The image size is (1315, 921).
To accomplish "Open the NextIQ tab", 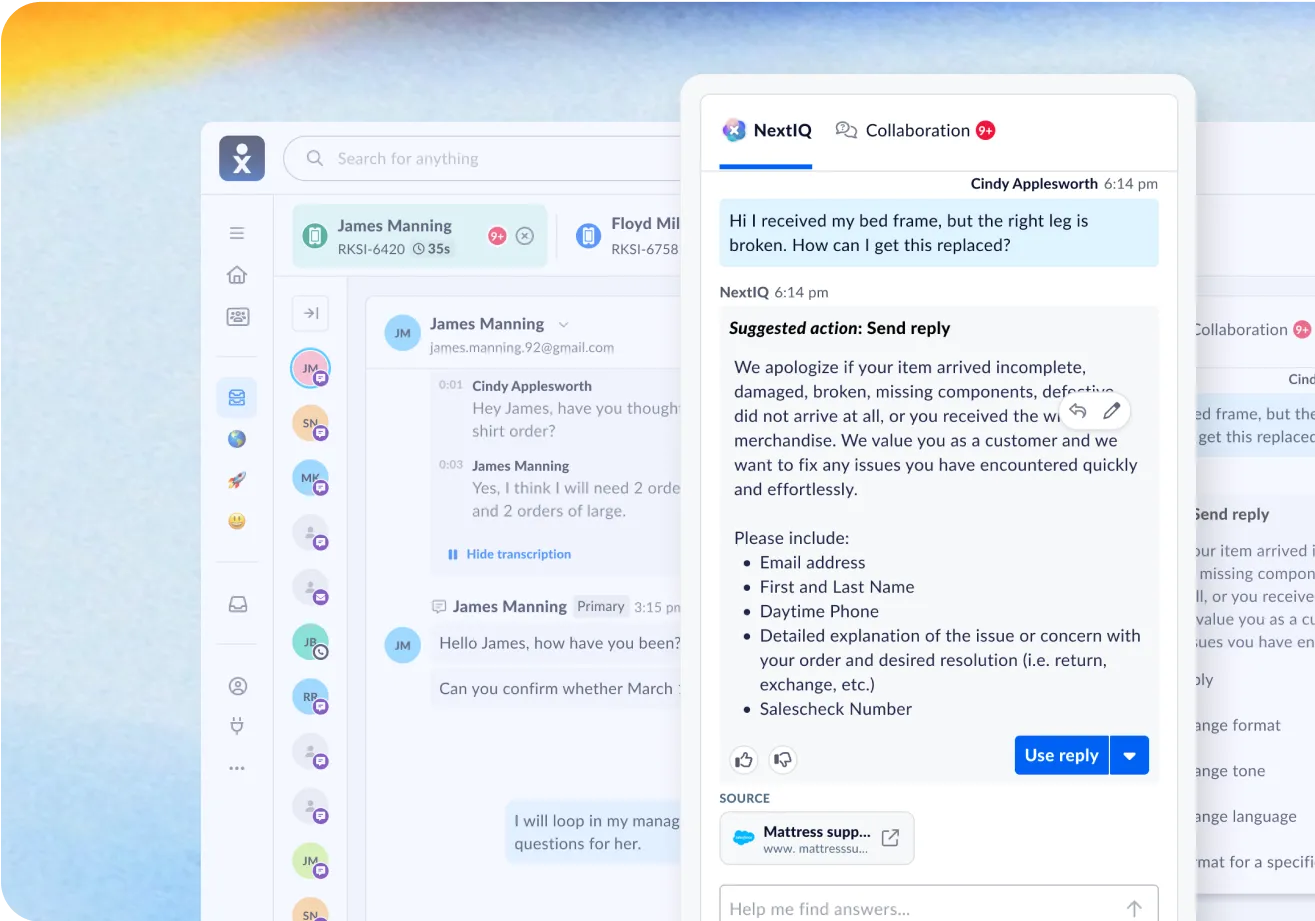I will pos(767,130).
